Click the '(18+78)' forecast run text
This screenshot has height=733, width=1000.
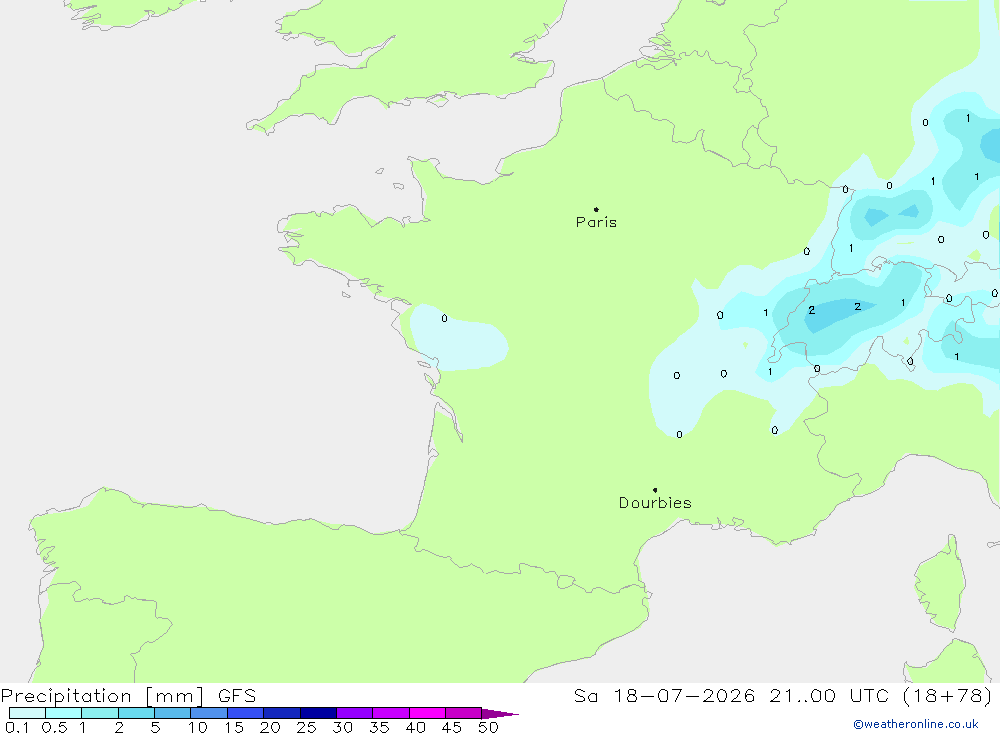948,696
